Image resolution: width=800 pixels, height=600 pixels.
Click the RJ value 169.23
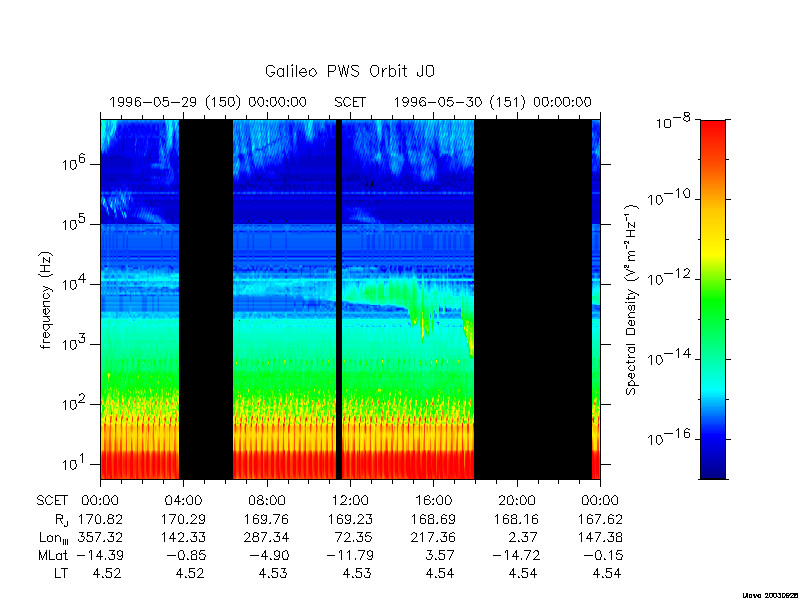point(350,519)
